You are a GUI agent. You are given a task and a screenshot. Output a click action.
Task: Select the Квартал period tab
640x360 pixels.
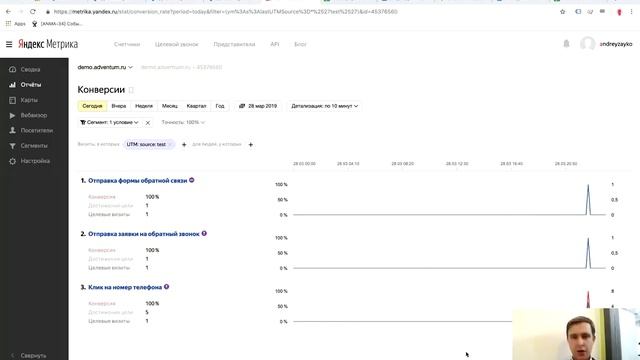pos(196,106)
